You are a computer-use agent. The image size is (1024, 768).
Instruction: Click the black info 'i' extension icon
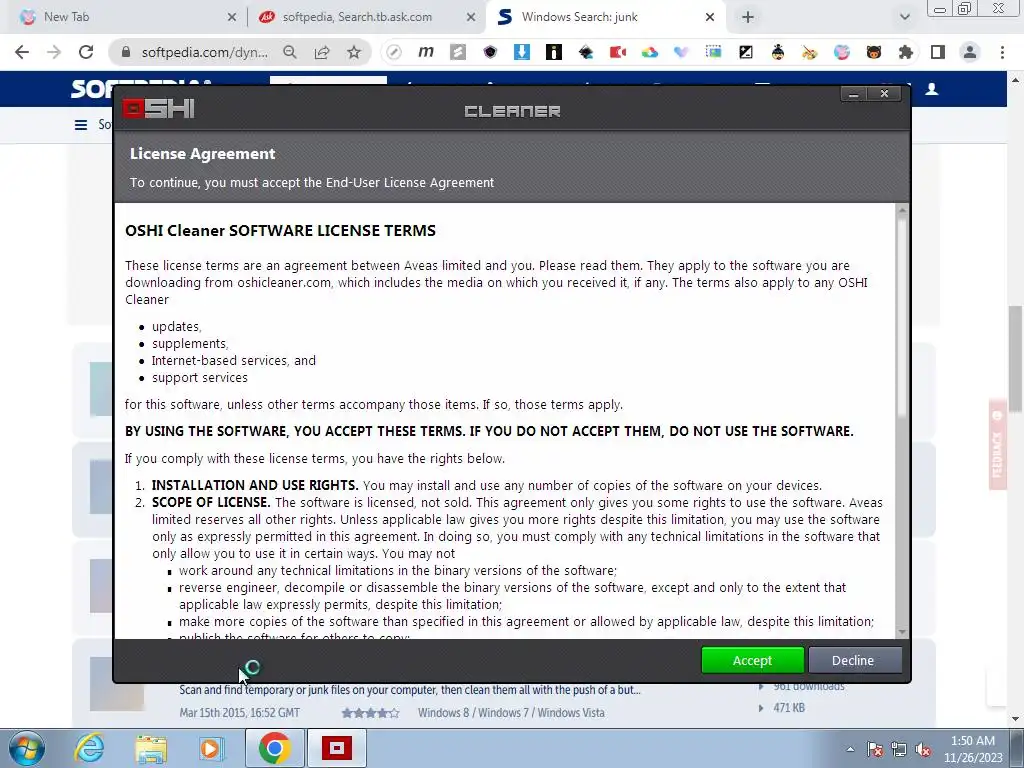pyautogui.click(x=554, y=52)
